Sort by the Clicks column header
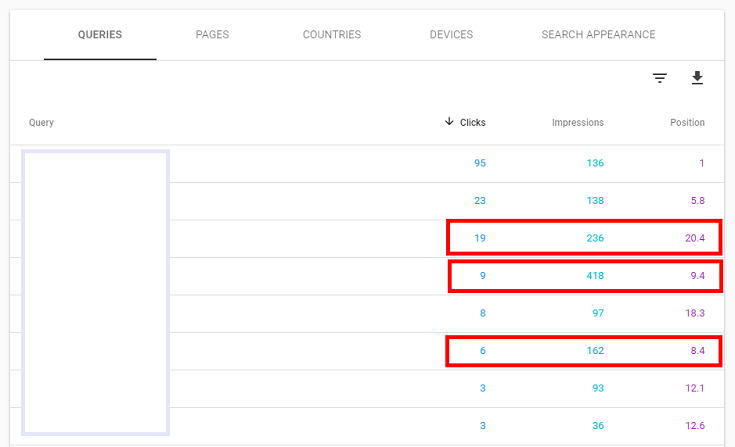Screen dimensions: 735x447 coord(472,122)
